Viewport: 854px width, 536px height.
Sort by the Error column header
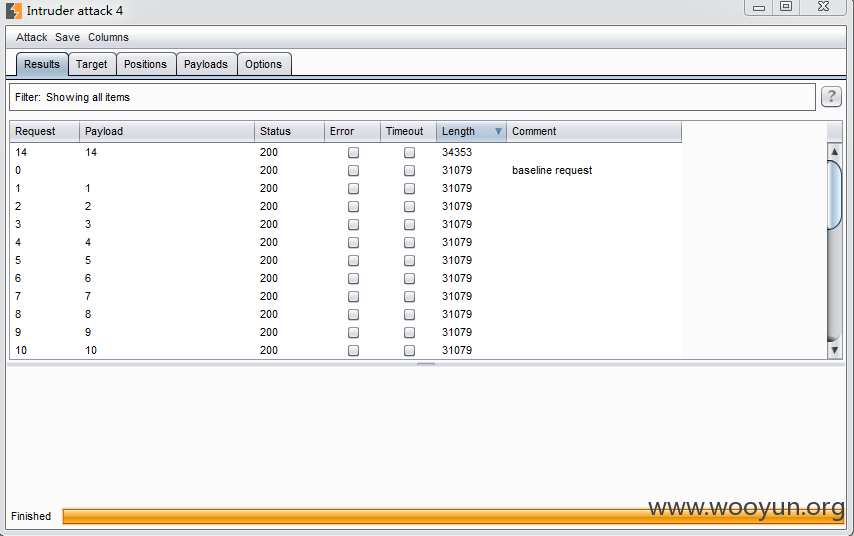pos(352,131)
